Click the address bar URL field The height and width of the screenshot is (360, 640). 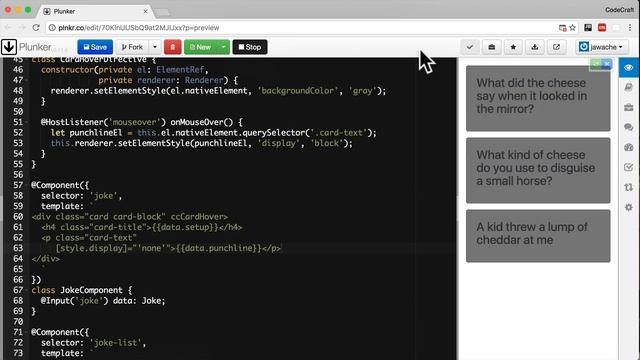click(x=302, y=28)
